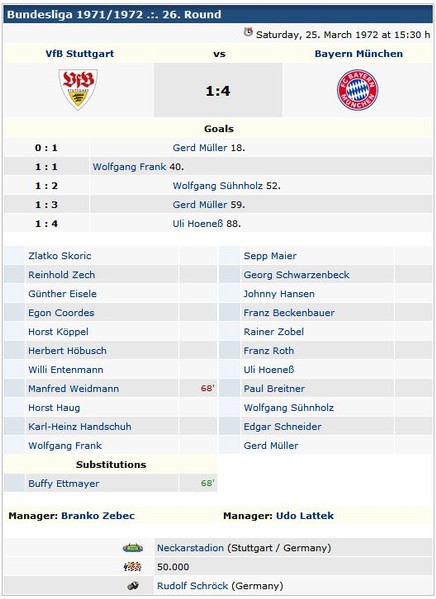Open the Neckarstadion venue link
The width and height of the screenshot is (436, 599).
point(190,548)
